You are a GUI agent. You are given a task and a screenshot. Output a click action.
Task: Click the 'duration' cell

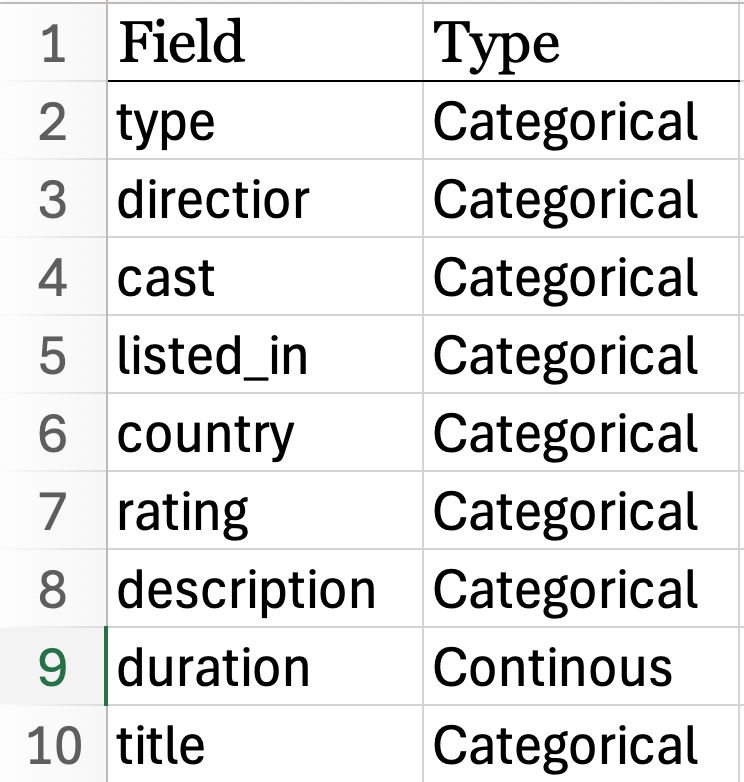coord(264,668)
